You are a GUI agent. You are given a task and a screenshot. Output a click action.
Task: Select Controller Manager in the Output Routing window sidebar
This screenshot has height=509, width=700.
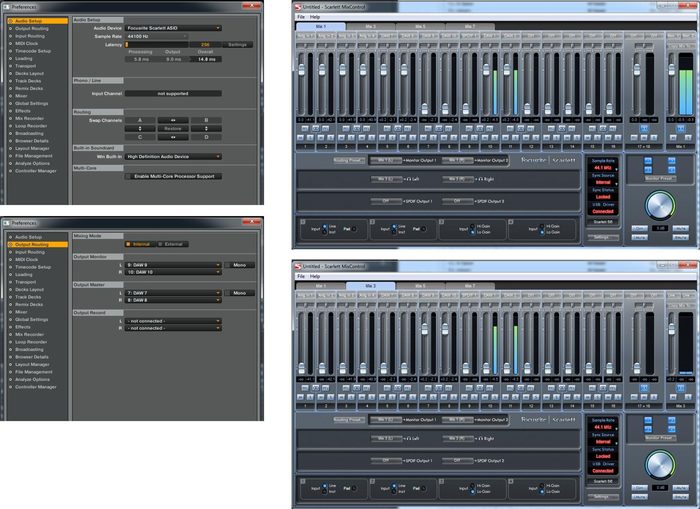(x=36, y=387)
